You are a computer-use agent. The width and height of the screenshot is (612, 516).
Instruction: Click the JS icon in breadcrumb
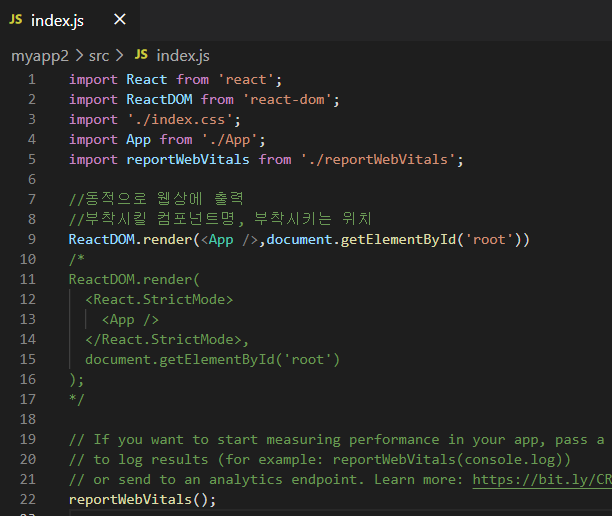tap(141, 55)
